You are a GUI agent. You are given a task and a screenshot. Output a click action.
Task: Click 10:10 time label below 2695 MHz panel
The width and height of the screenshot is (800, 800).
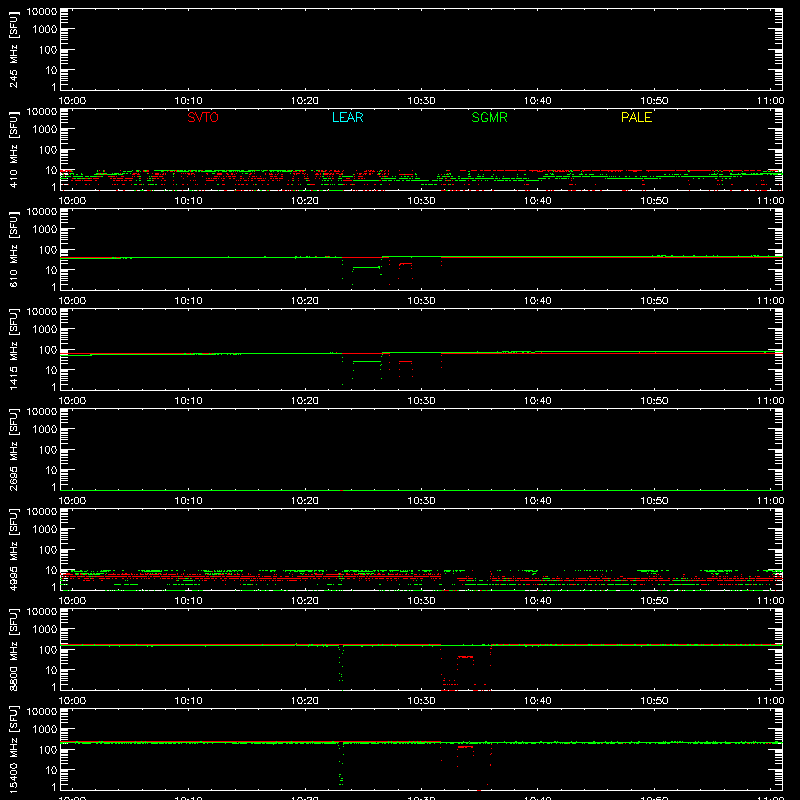pyautogui.click(x=188, y=501)
